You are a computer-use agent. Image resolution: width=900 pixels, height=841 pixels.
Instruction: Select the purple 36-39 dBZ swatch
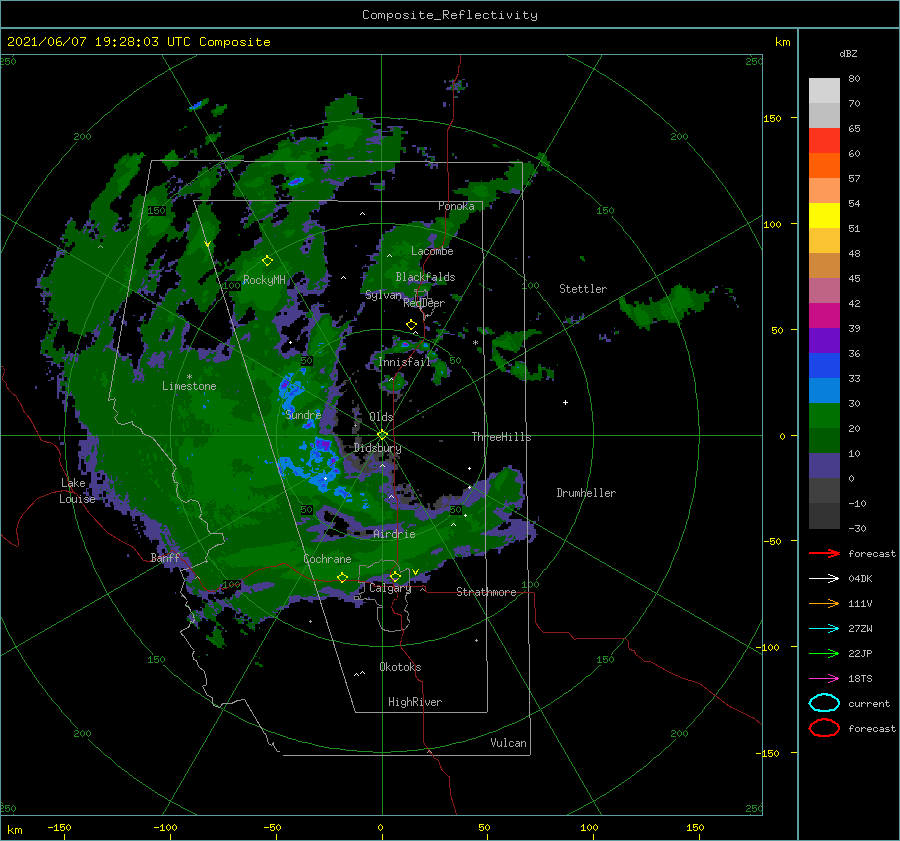pyautogui.click(x=824, y=340)
